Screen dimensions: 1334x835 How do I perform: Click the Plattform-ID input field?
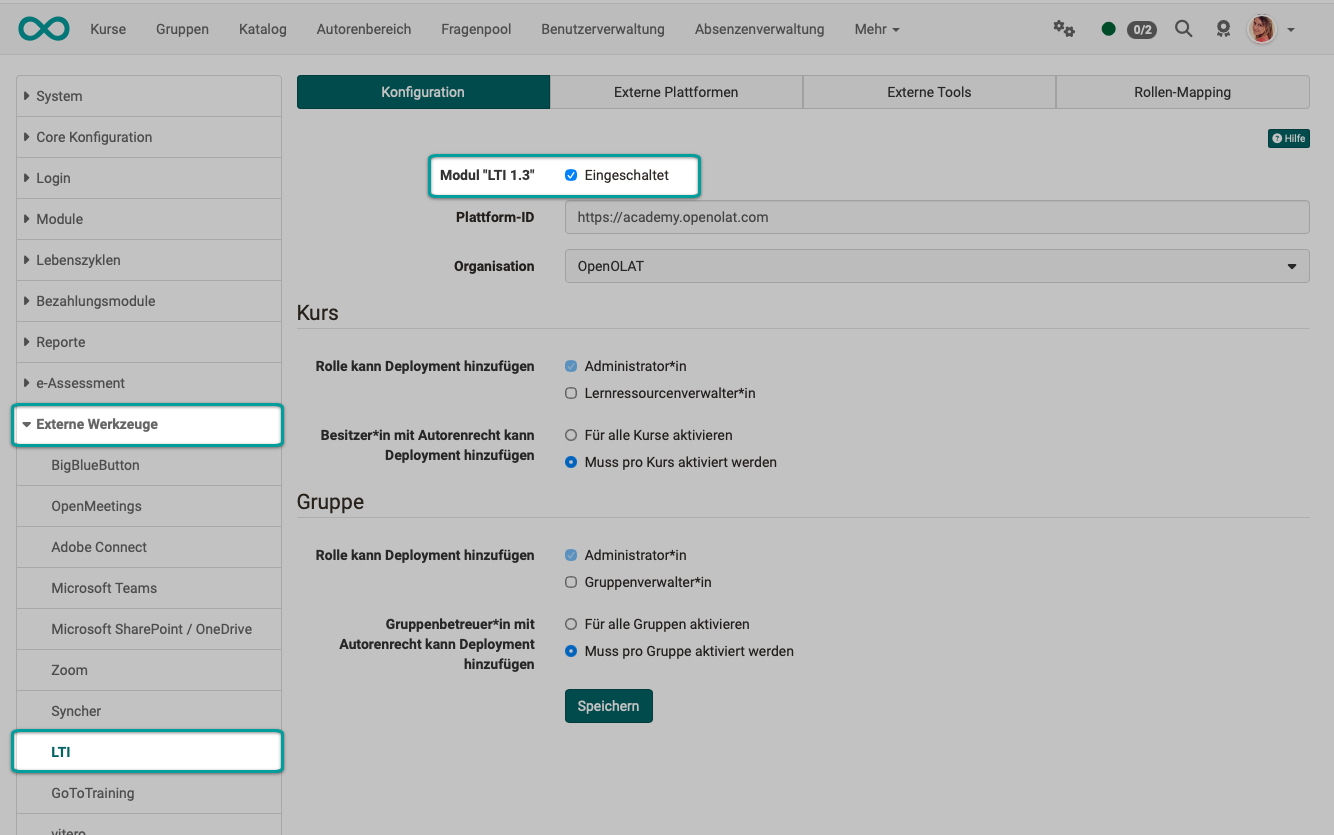(x=936, y=217)
